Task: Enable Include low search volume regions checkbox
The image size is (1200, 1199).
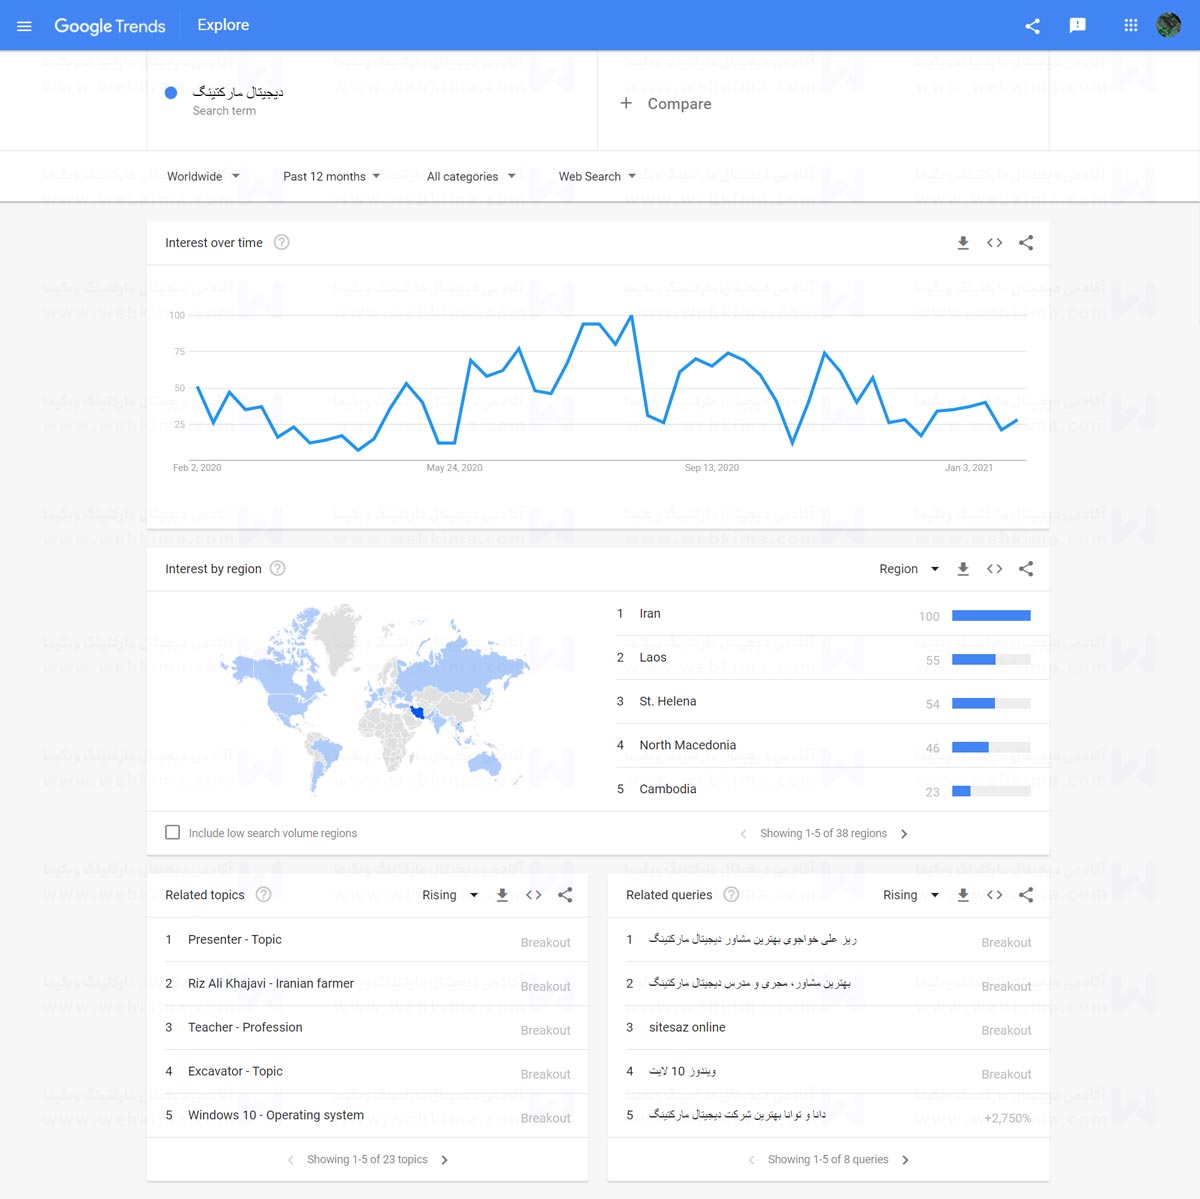Action: [x=173, y=832]
